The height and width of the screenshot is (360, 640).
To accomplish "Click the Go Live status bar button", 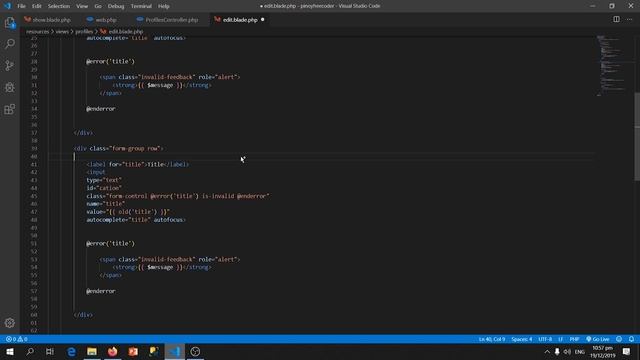I will (598, 339).
